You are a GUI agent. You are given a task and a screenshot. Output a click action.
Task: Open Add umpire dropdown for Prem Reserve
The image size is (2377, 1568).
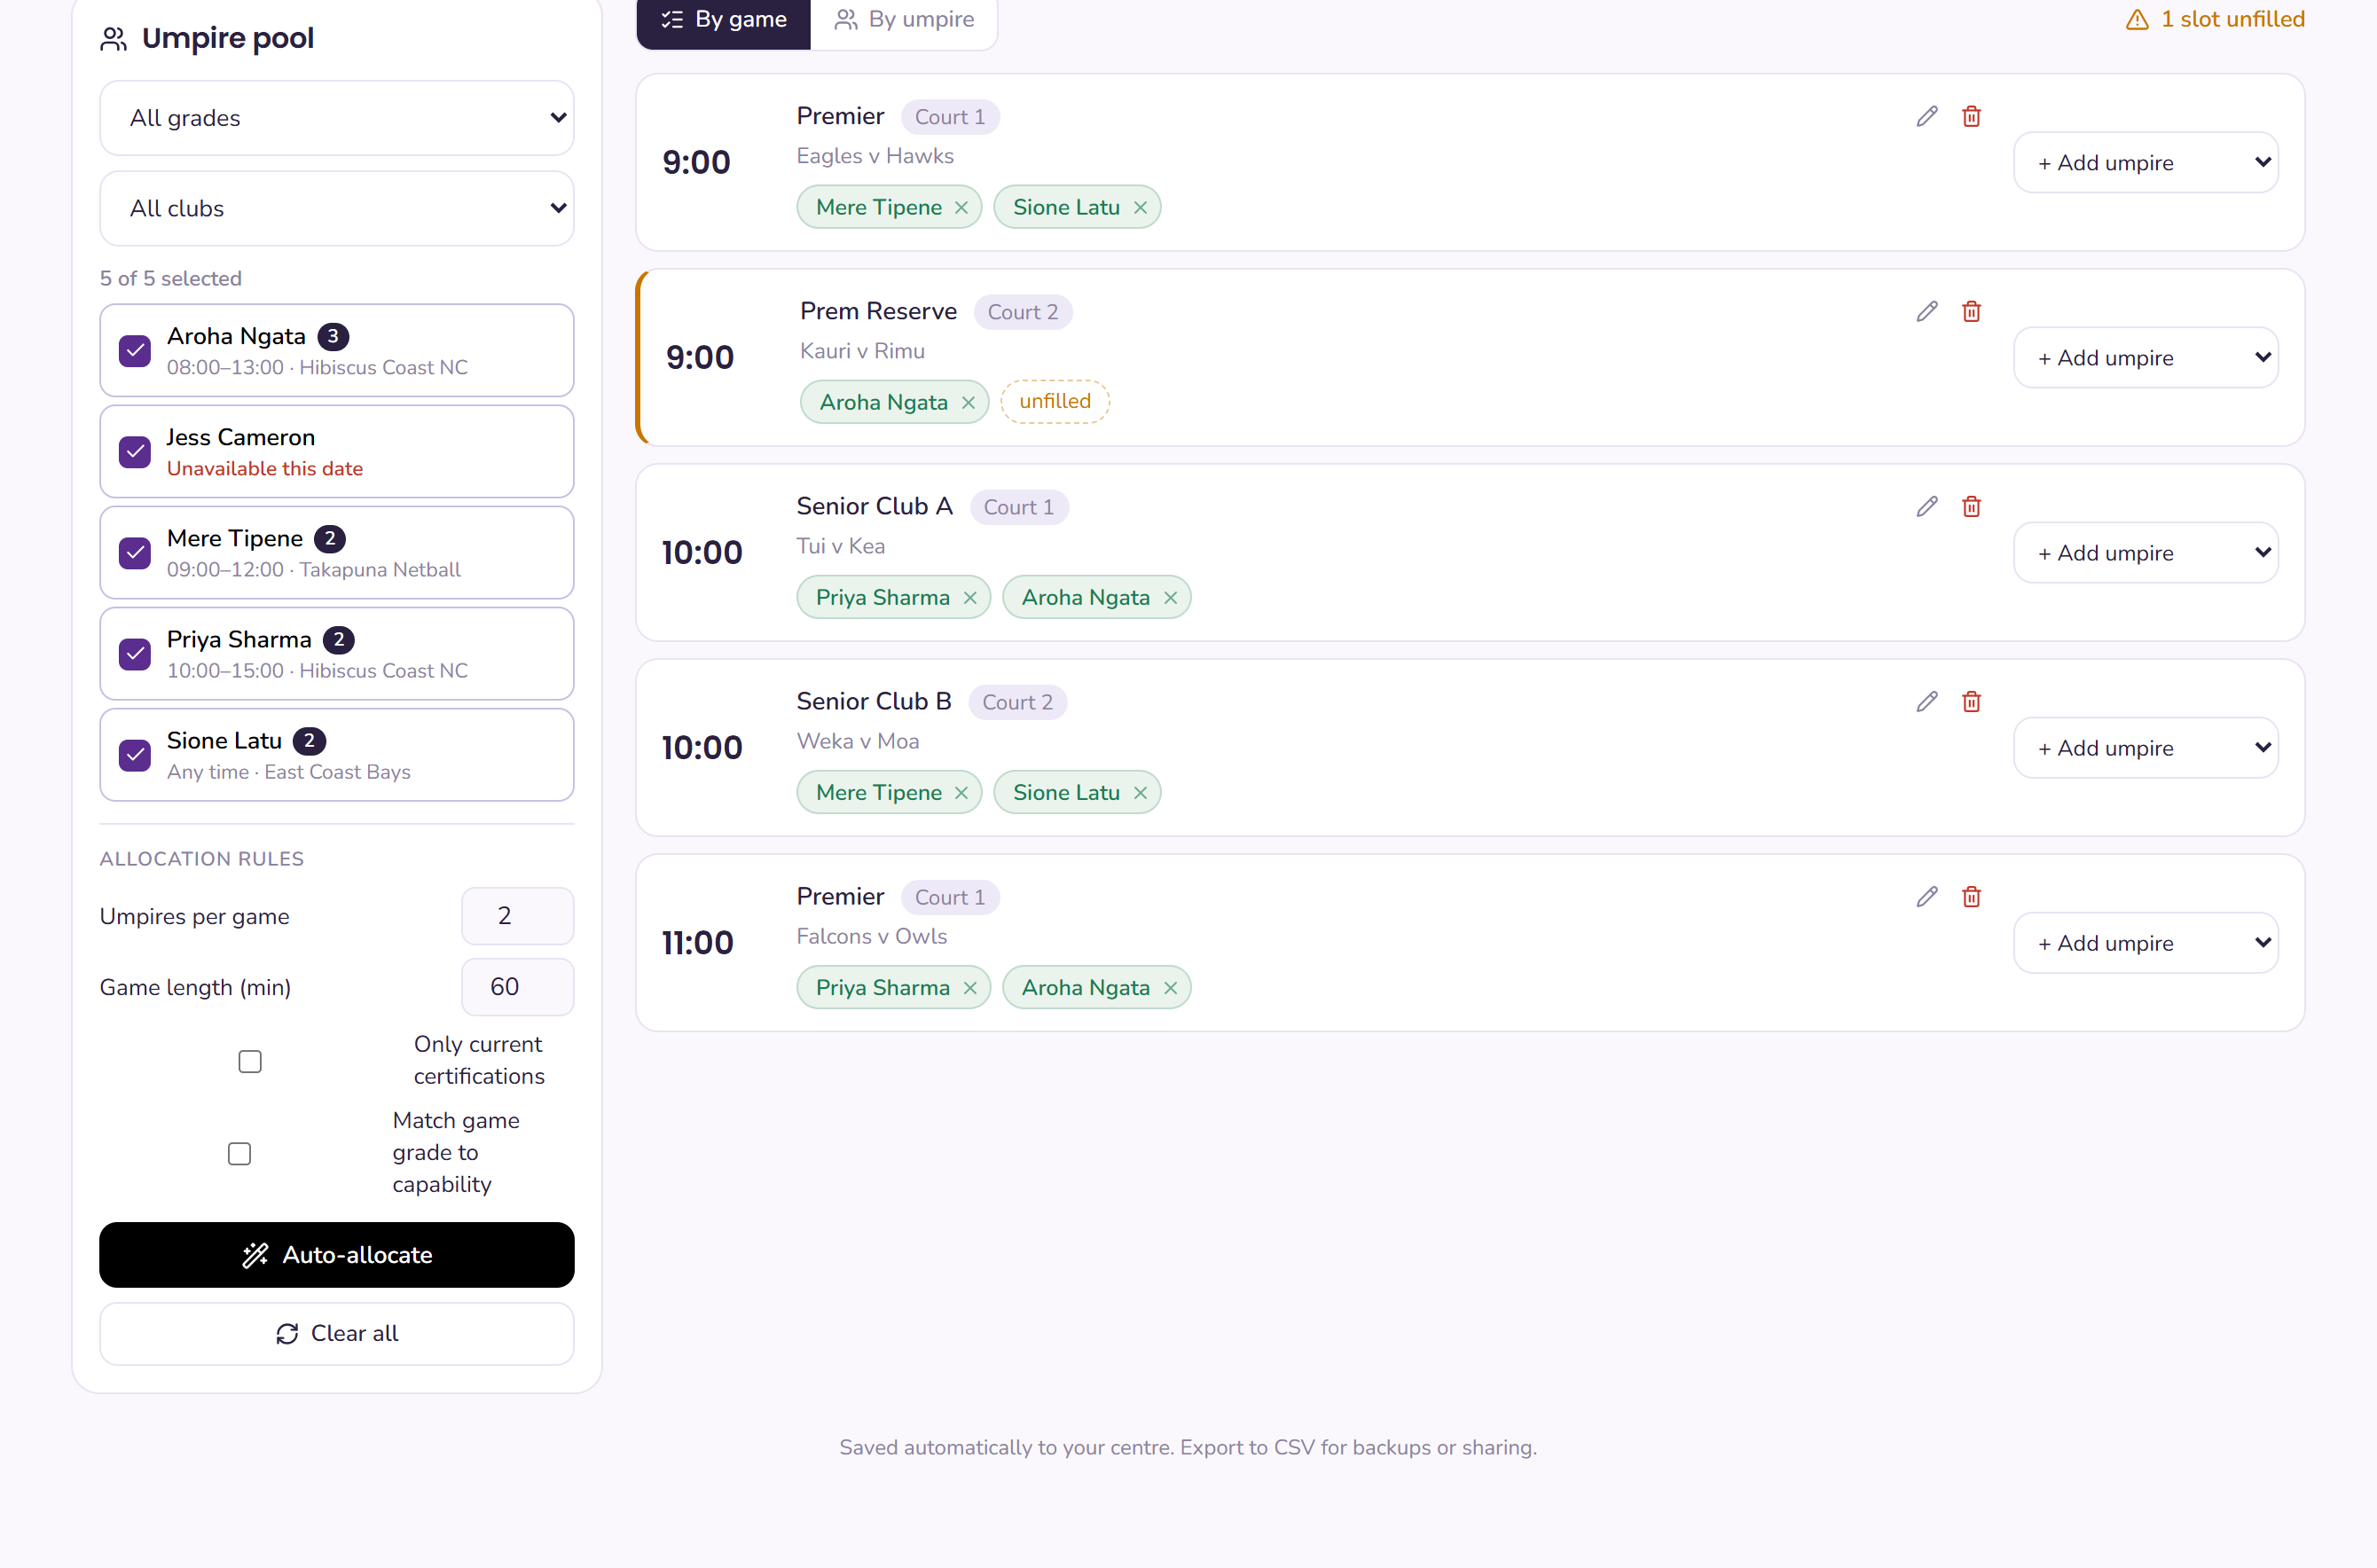[x=2146, y=358]
